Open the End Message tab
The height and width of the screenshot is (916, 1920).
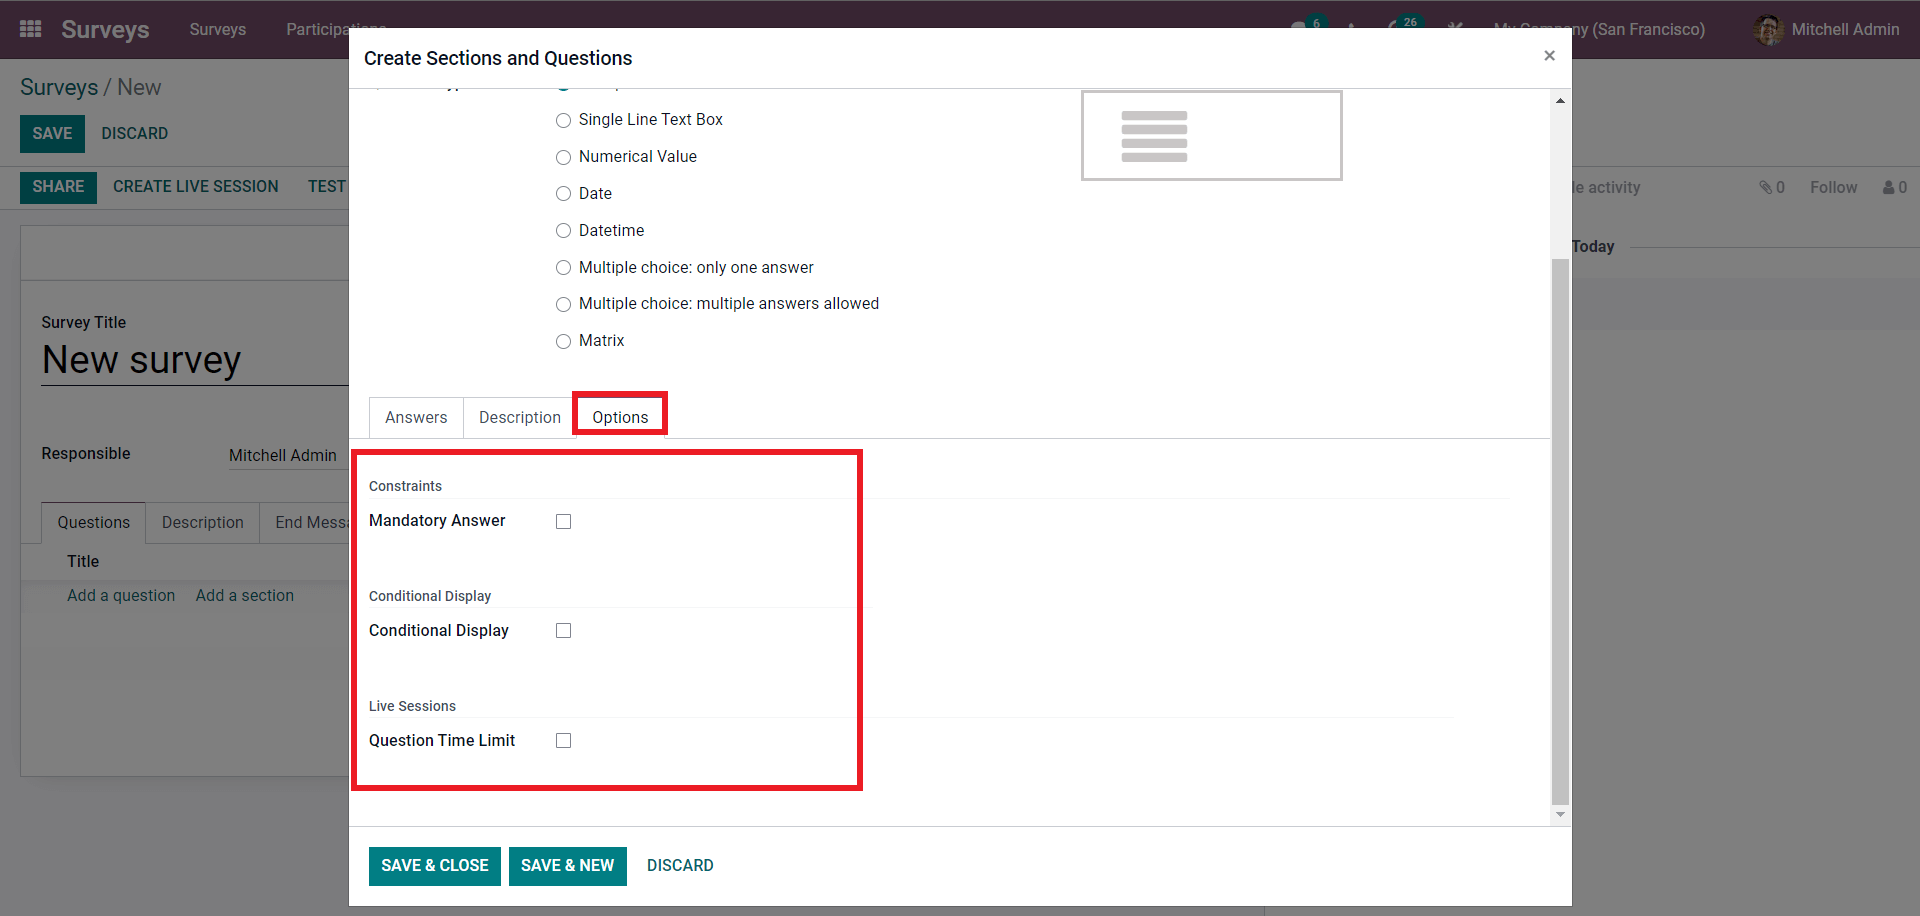pyautogui.click(x=305, y=522)
